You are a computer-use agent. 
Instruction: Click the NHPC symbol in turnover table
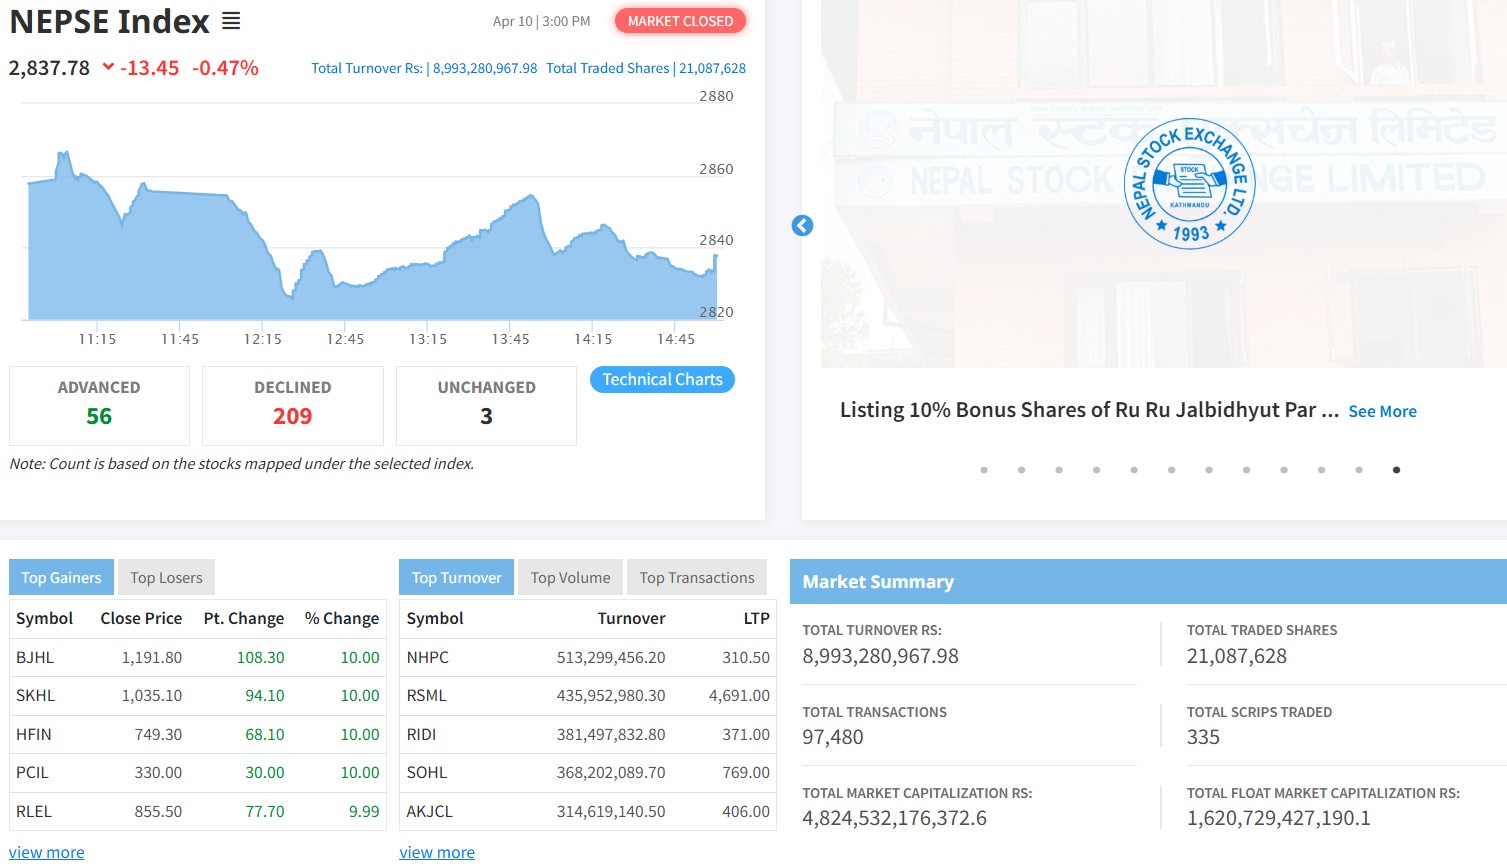(427, 657)
